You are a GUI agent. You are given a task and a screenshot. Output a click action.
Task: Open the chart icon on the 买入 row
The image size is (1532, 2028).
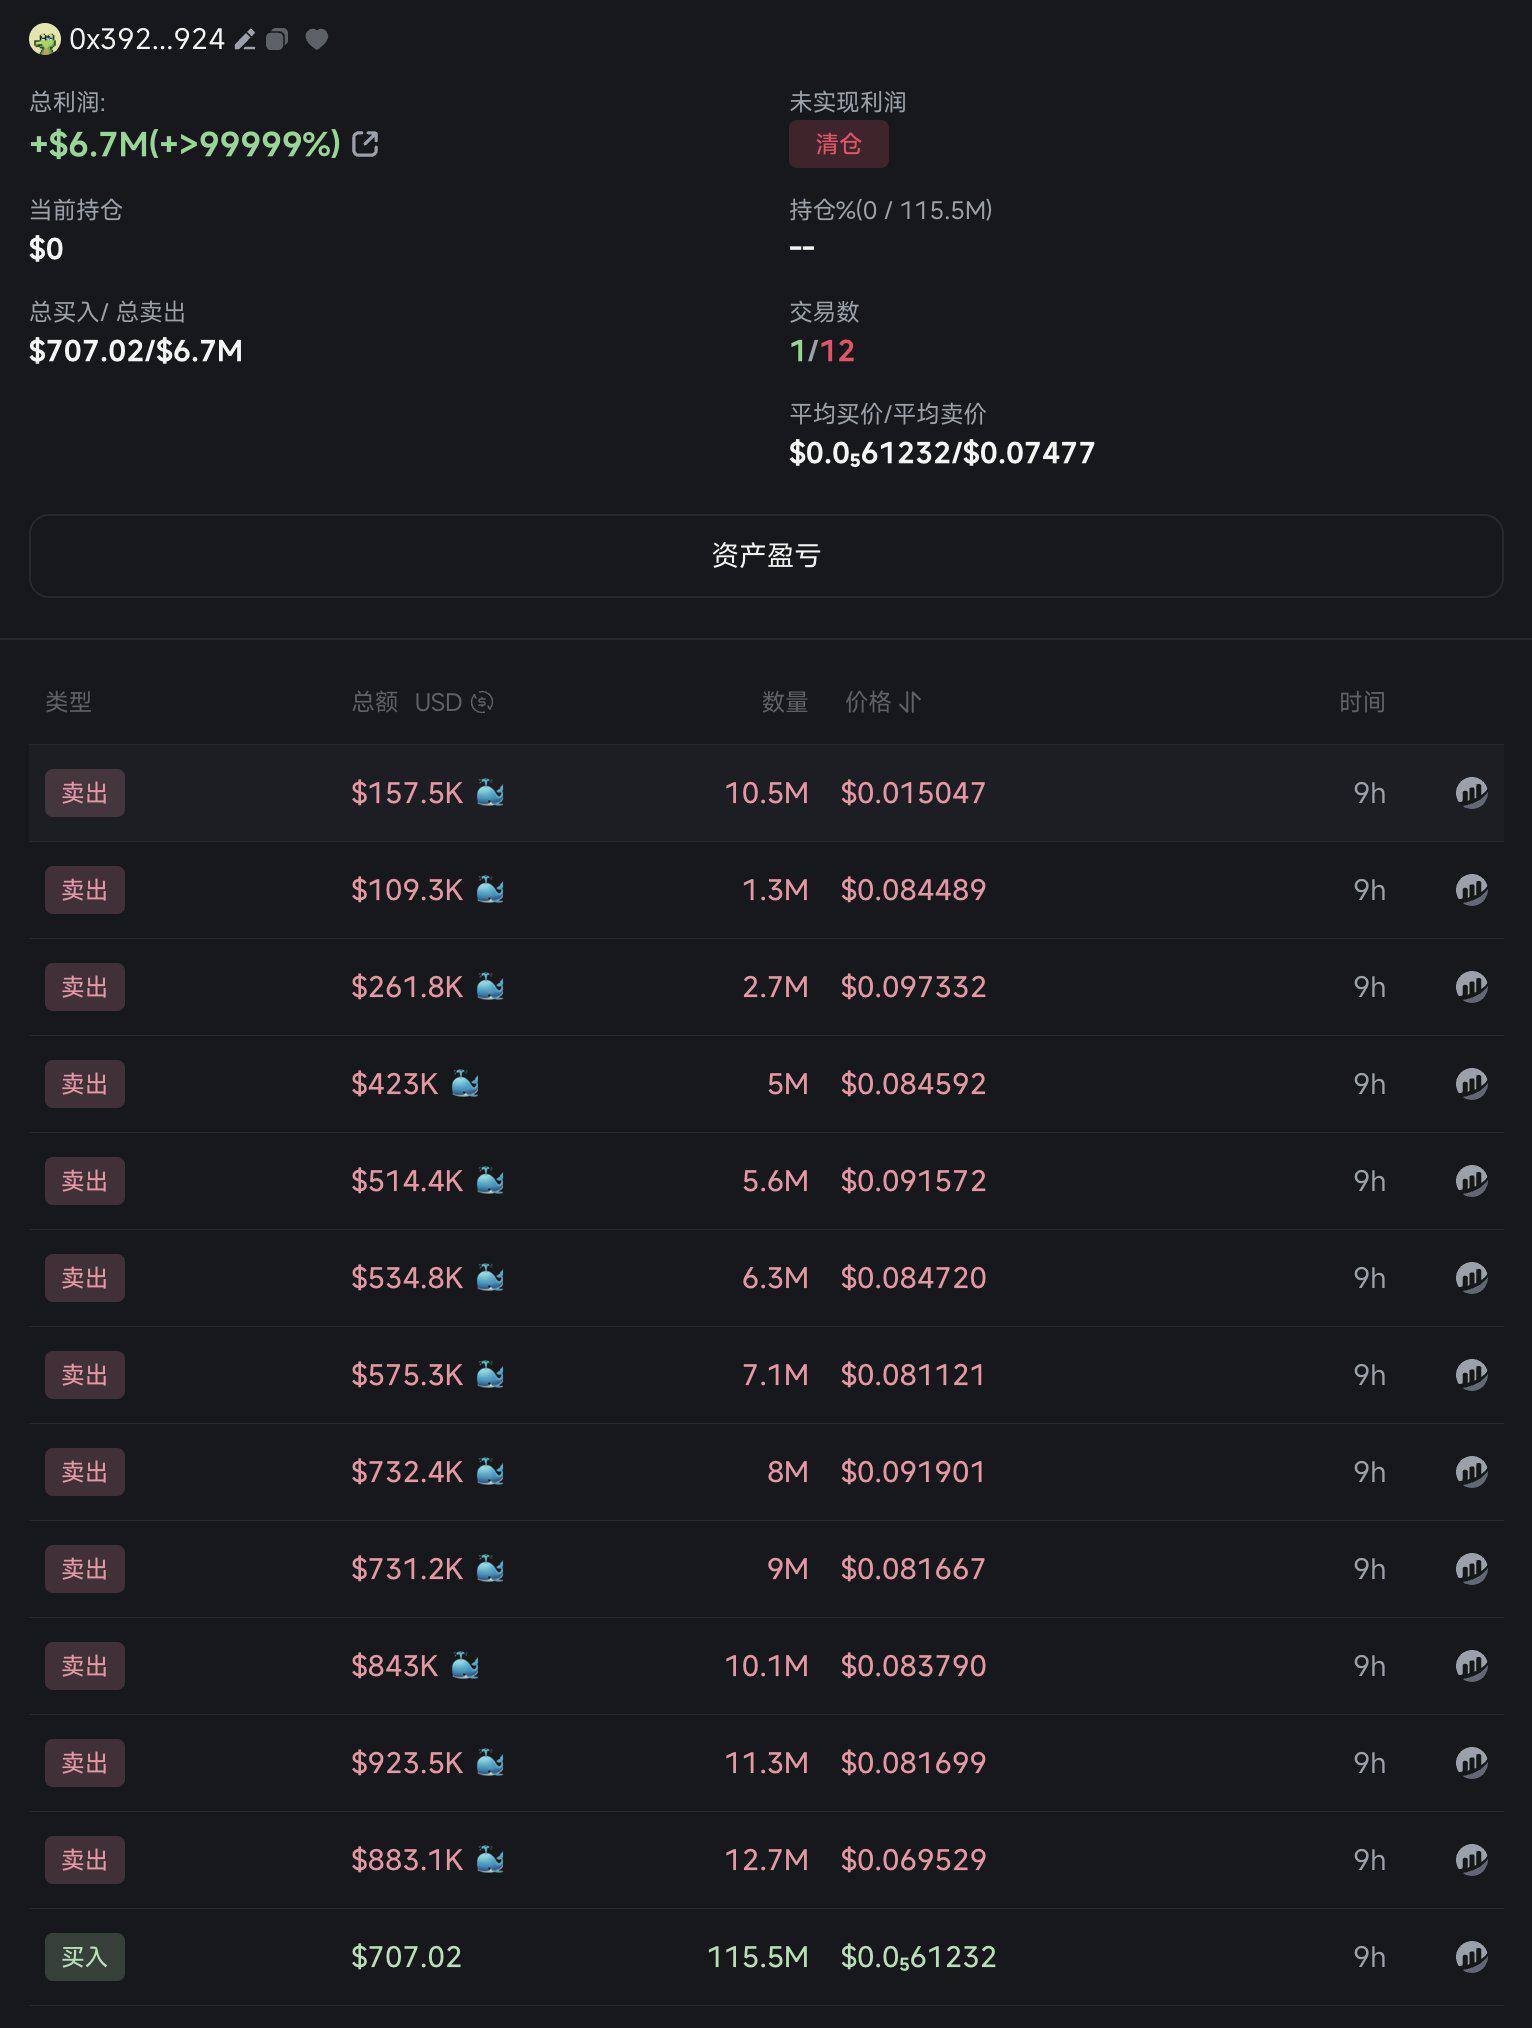(1471, 1957)
